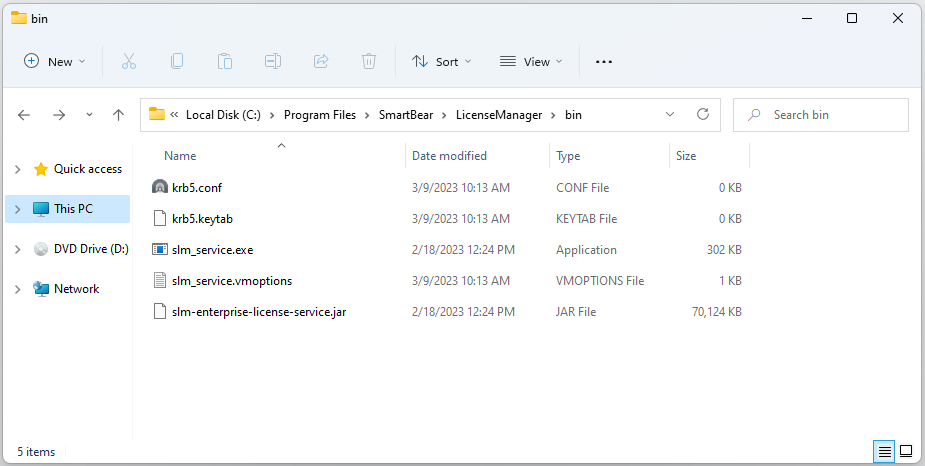Click the 302 KB size value
This screenshot has width=925, height=466.
[724, 250]
